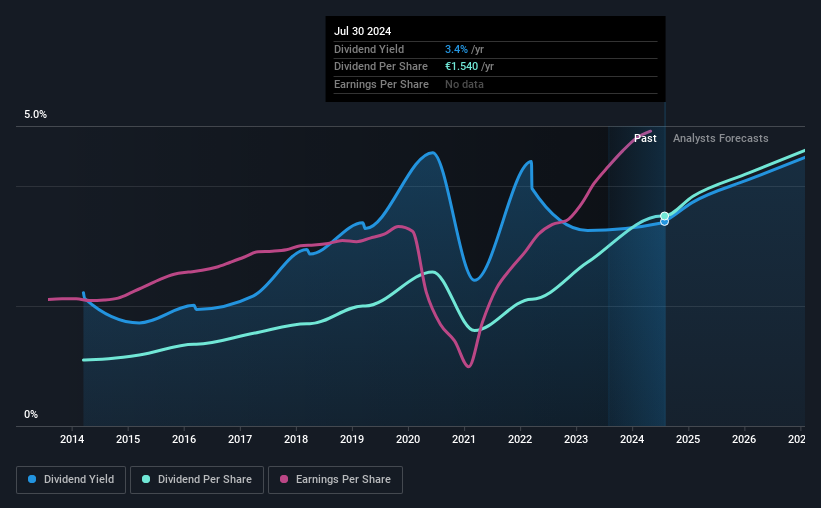The width and height of the screenshot is (821, 508).
Task: Click the 2016 x-axis label
Action: point(184,439)
